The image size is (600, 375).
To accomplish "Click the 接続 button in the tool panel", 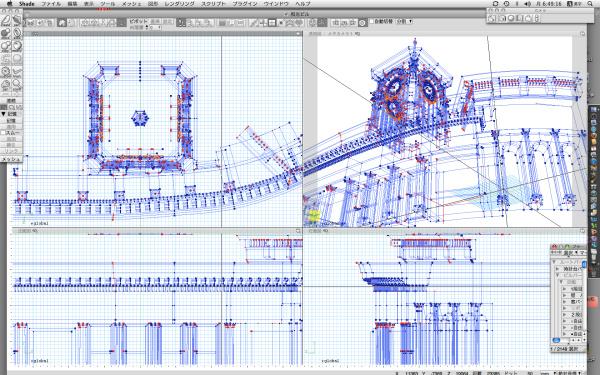I will pos(11,101).
